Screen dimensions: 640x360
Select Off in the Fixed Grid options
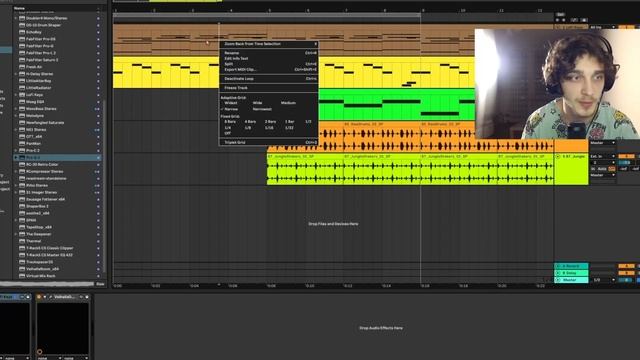(x=227, y=133)
